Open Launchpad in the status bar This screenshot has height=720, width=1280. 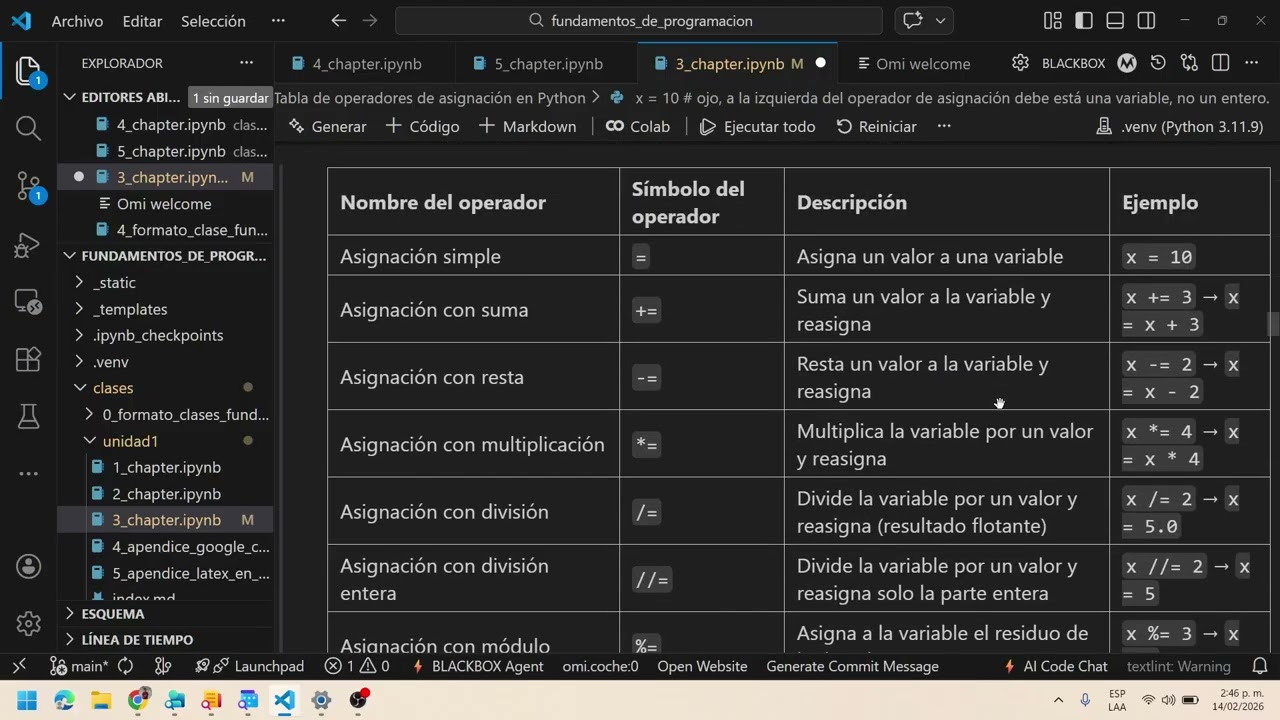tap(250, 666)
